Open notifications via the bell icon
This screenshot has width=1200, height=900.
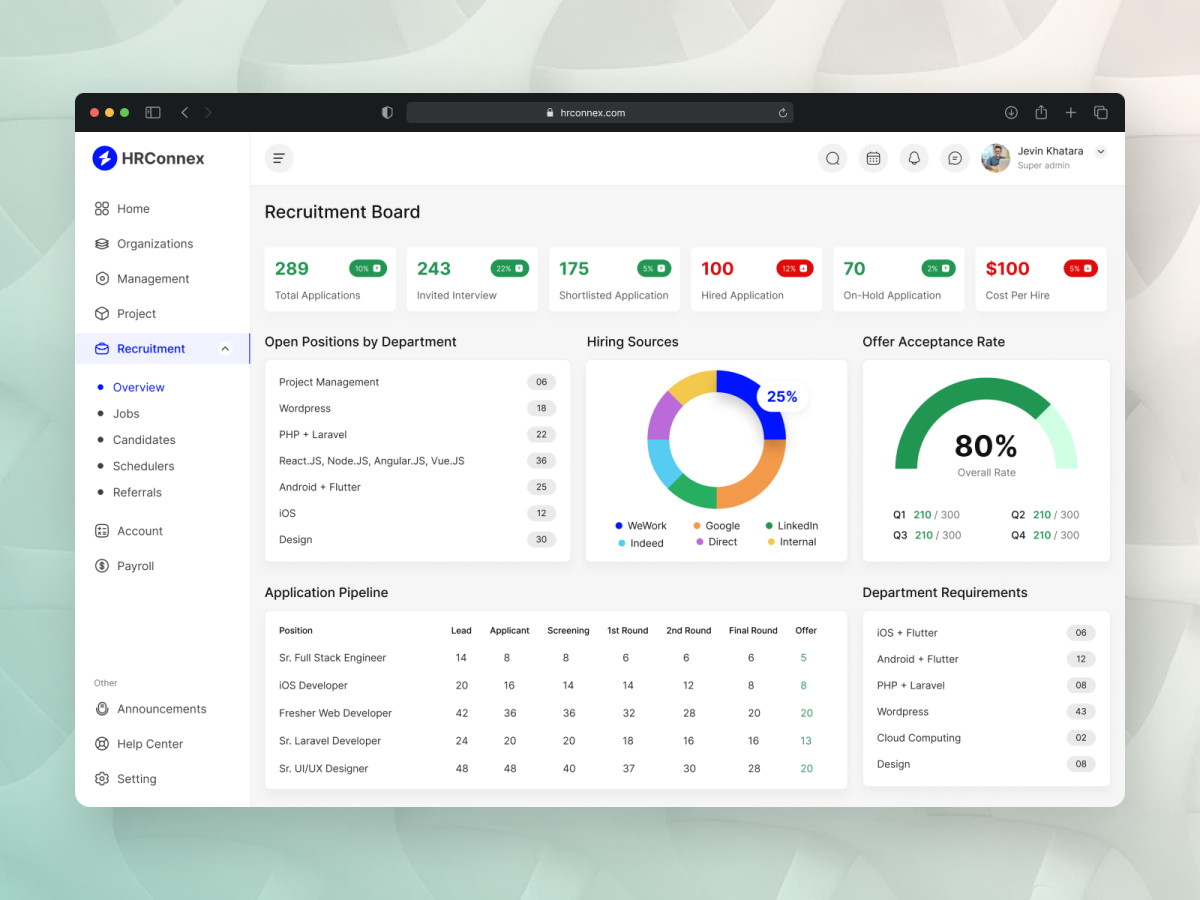(x=914, y=158)
